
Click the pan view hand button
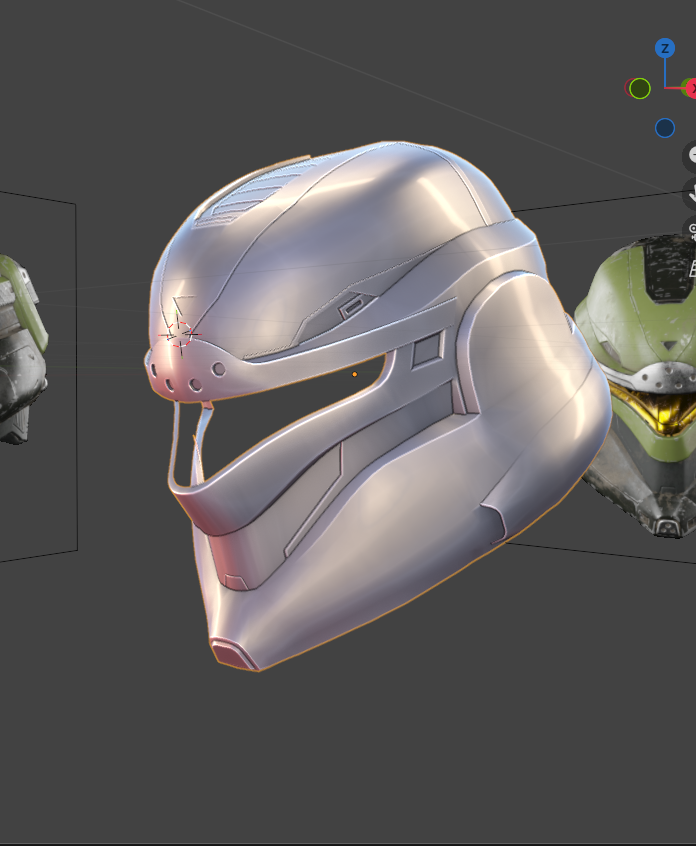click(691, 194)
